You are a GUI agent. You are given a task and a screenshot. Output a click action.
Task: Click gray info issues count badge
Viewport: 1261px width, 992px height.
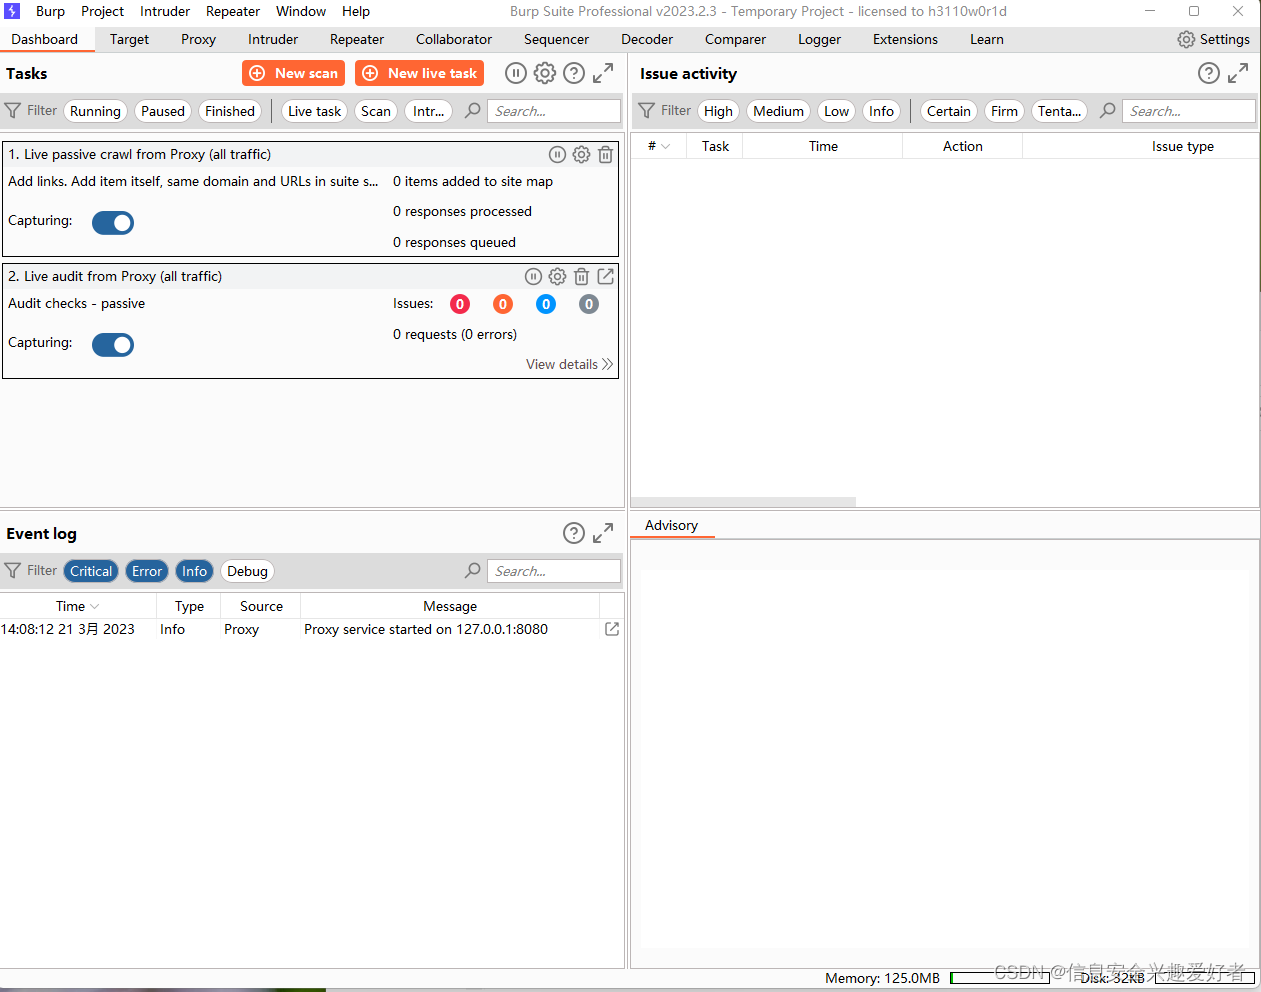[589, 304]
